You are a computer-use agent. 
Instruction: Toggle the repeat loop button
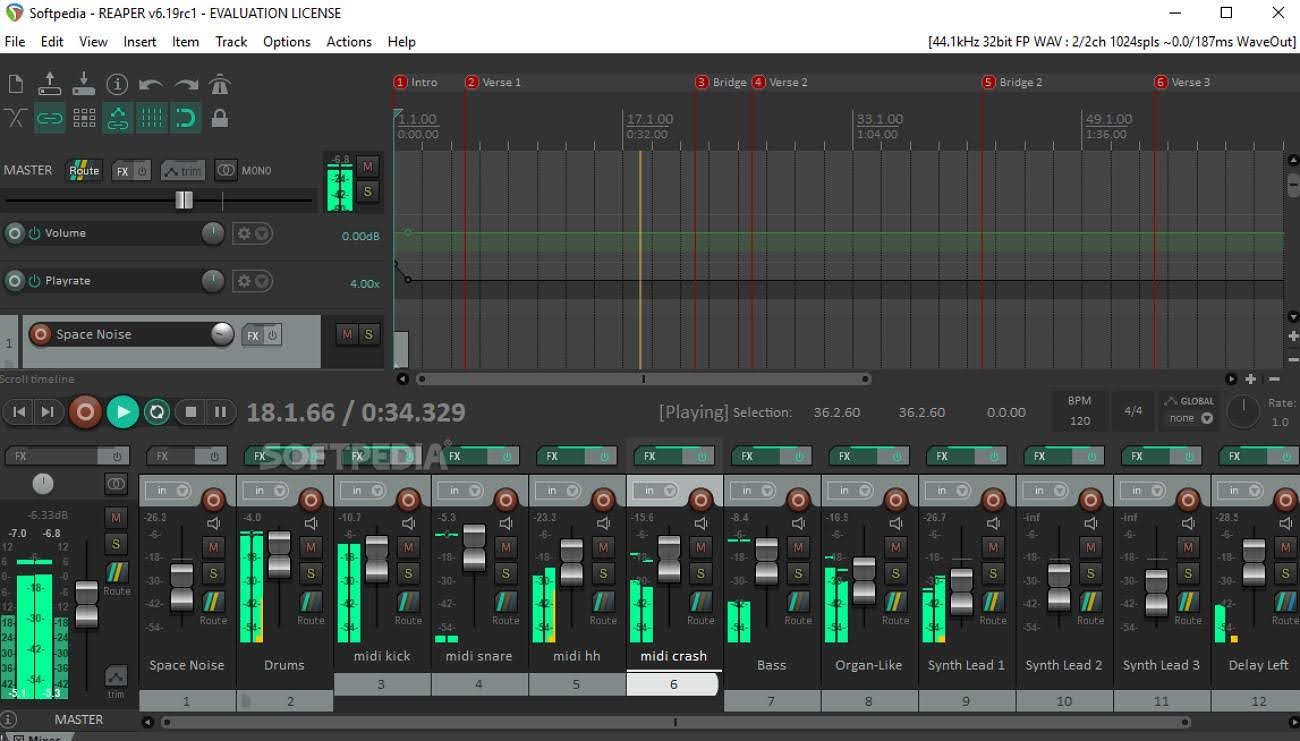(x=157, y=411)
